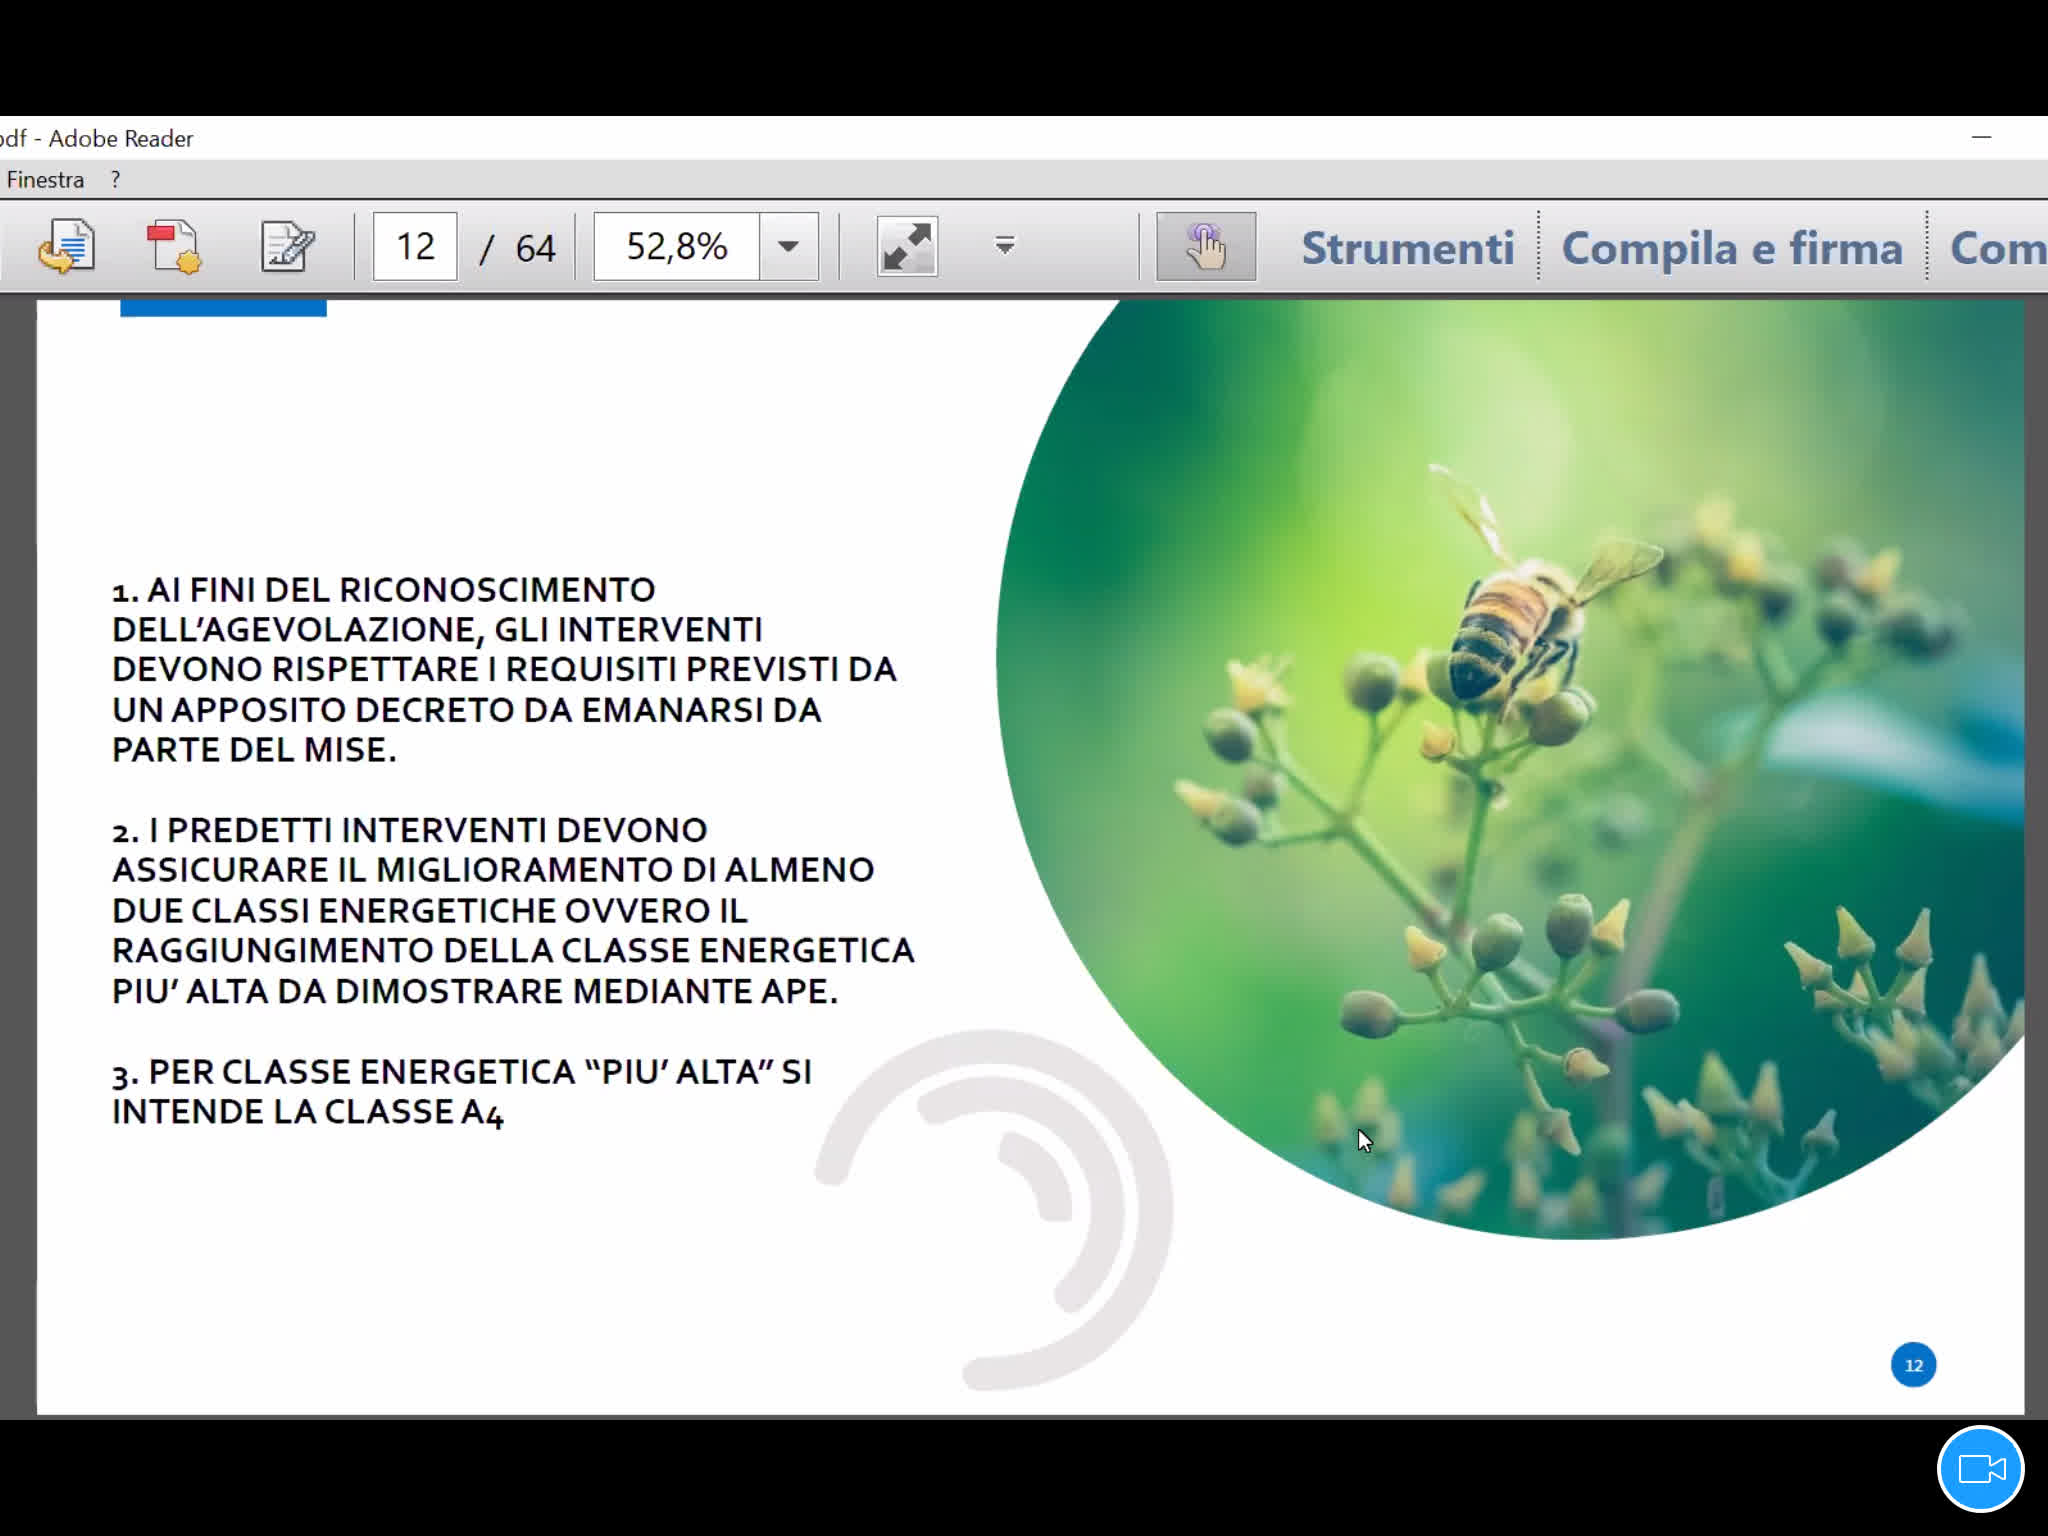This screenshot has width=2048, height=1536.
Task: Click the create PDF online icon
Action: [x=174, y=246]
